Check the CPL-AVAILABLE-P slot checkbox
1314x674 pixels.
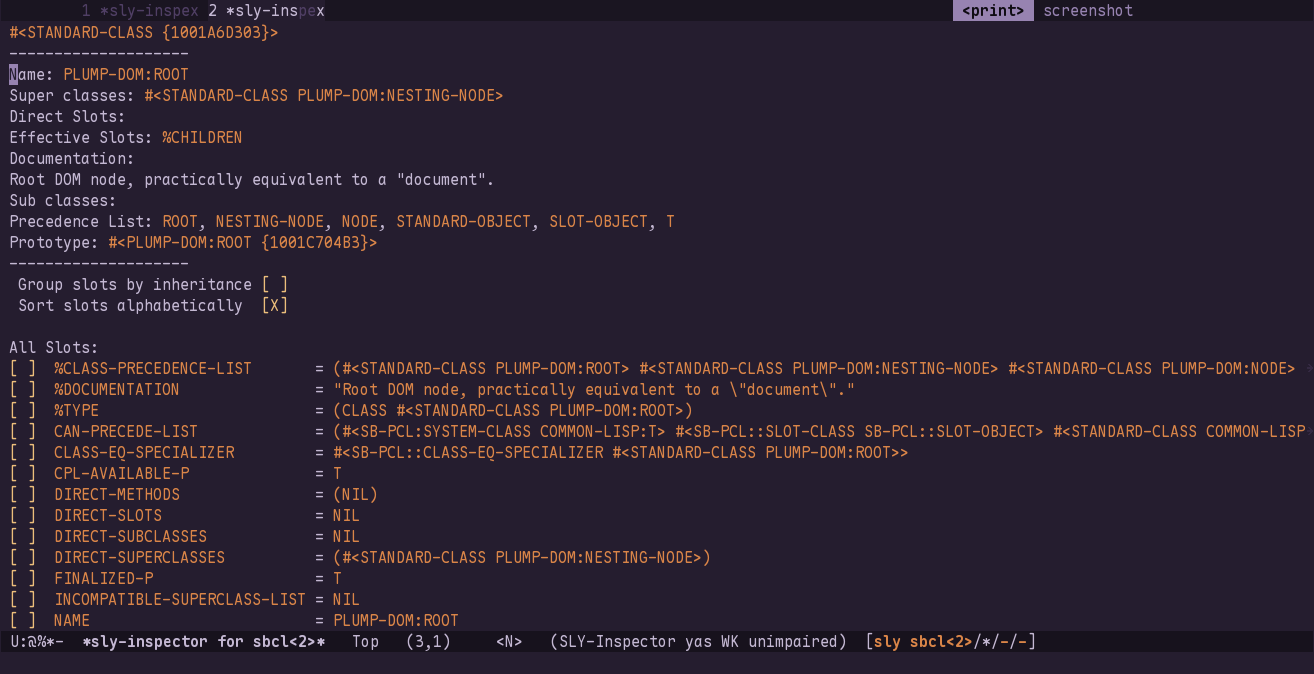point(23,474)
